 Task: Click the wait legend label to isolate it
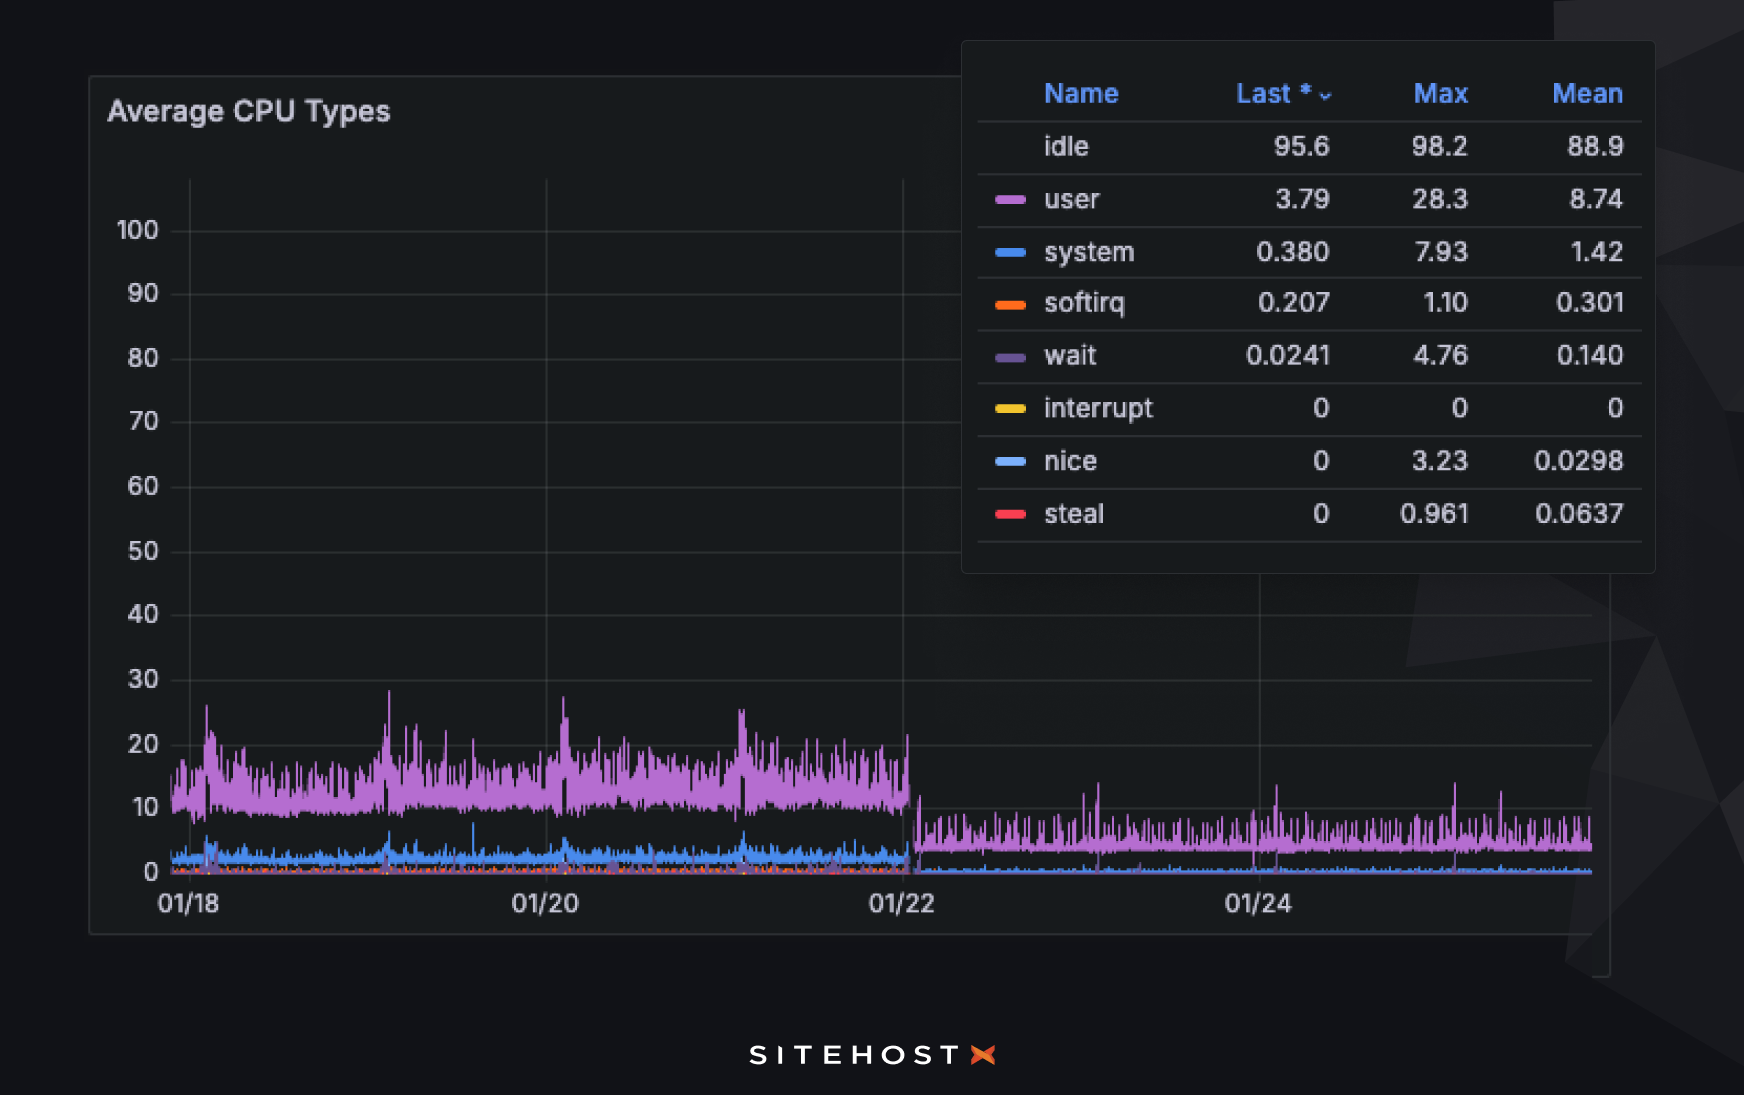(1069, 356)
